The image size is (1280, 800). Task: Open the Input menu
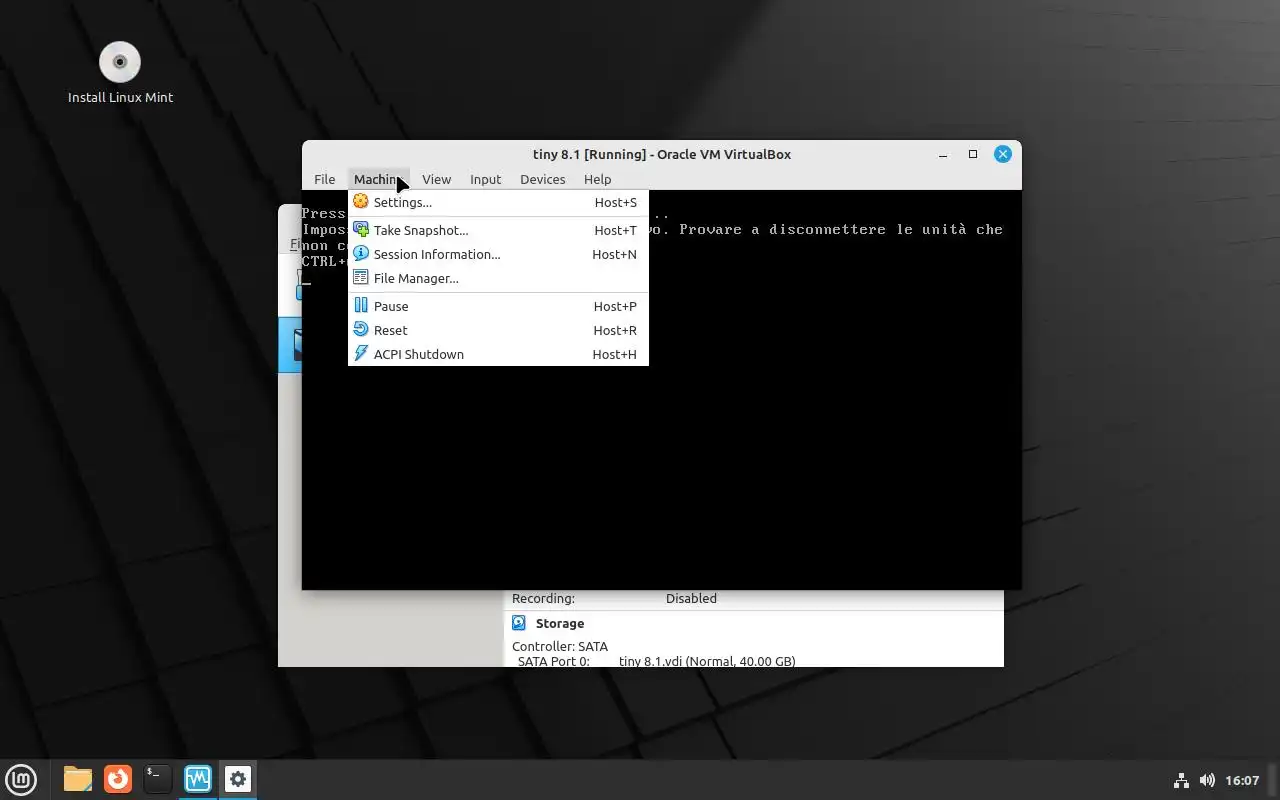pos(485,179)
